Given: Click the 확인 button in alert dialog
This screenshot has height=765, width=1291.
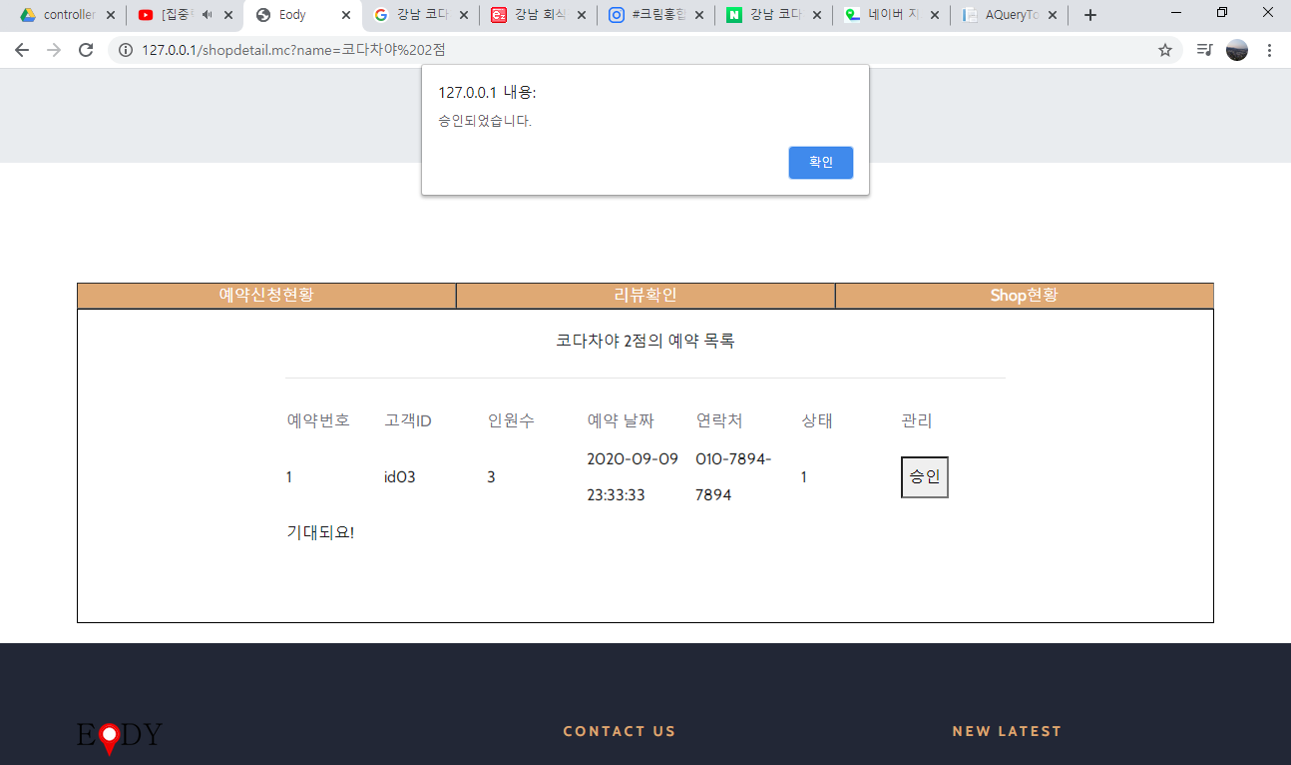Looking at the screenshot, I should pyautogui.click(x=820, y=163).
